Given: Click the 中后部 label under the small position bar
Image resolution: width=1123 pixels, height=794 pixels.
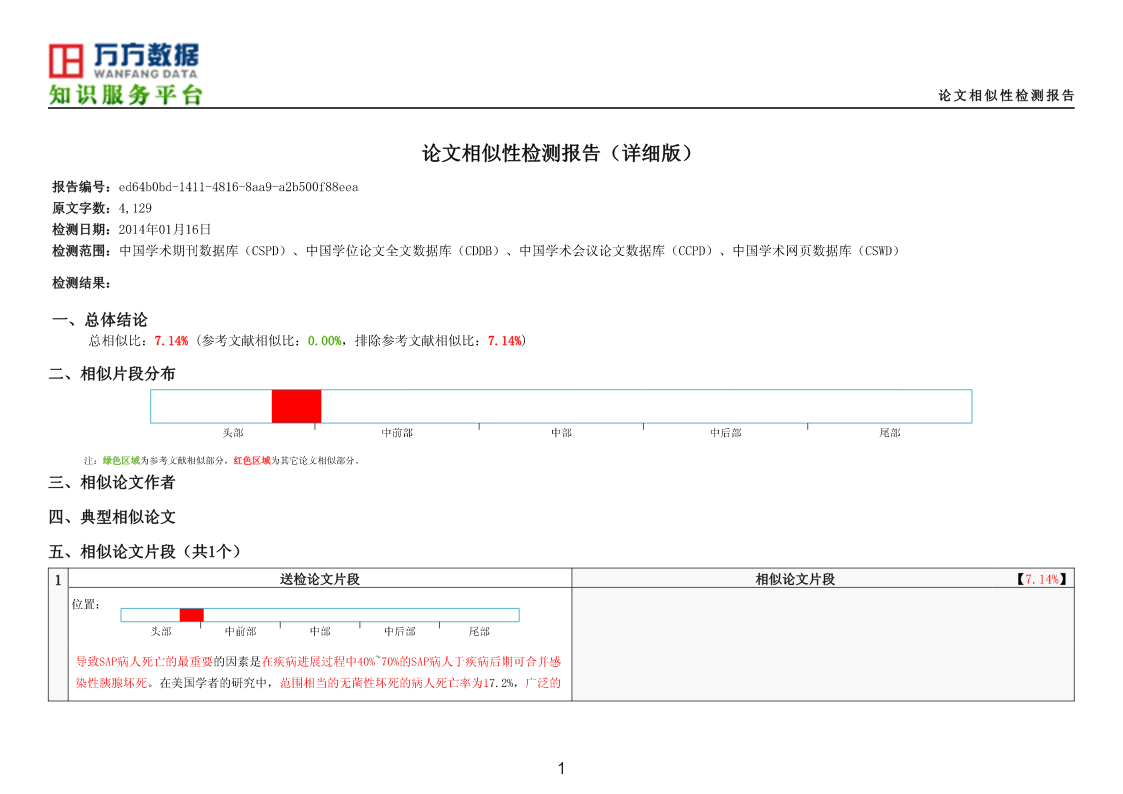Looking at the screenshot, I should [400, 631].
